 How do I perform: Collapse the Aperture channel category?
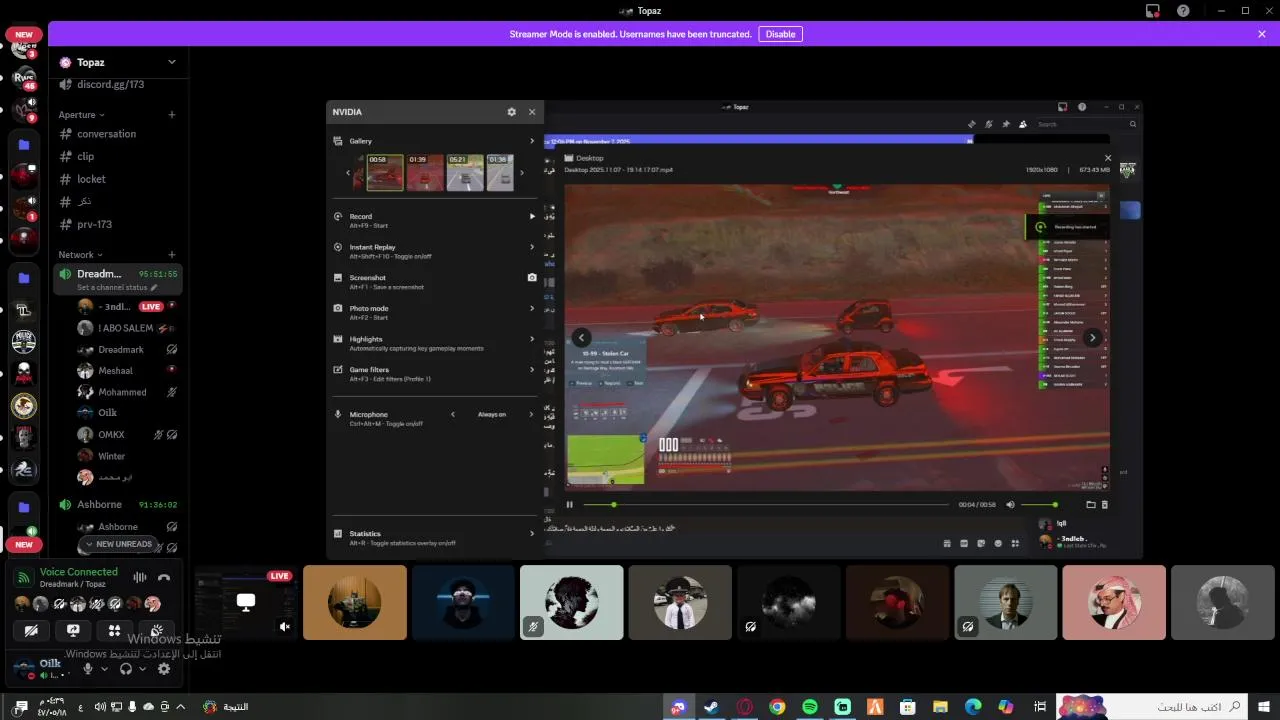(82, 115)
